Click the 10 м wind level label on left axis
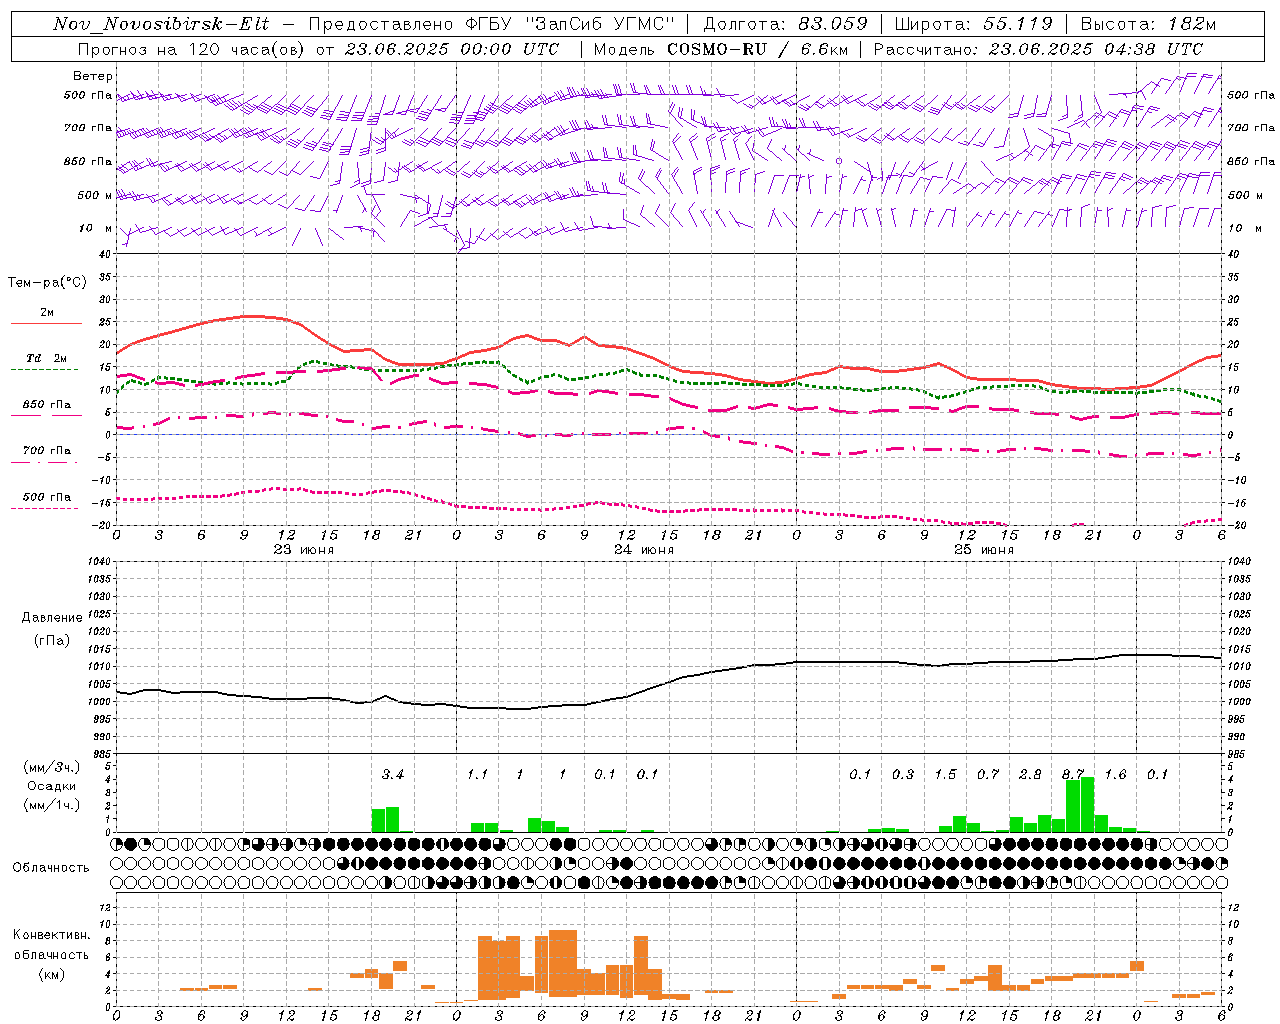The width and height of the screenshot is (1280, 1024). click(96, 228)
